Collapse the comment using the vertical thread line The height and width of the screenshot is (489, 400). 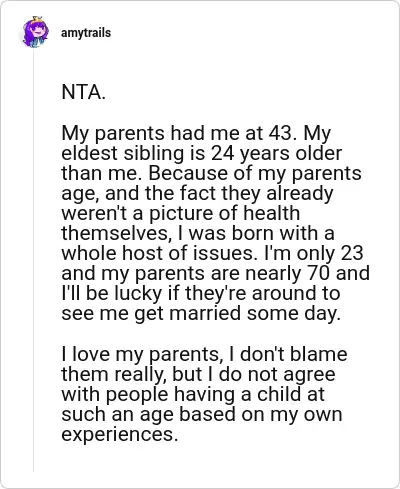(33, 260)
